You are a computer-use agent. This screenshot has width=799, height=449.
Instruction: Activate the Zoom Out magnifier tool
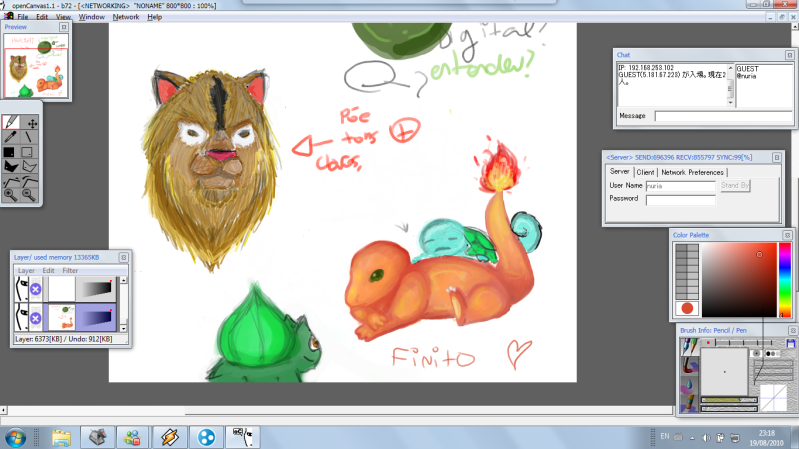(x=29, y=195)
